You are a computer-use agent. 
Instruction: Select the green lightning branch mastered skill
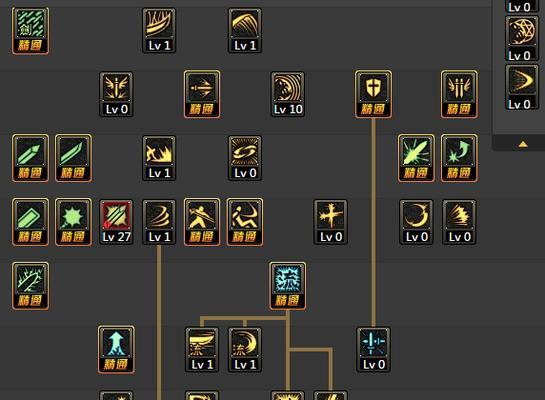tap(31, 286)
